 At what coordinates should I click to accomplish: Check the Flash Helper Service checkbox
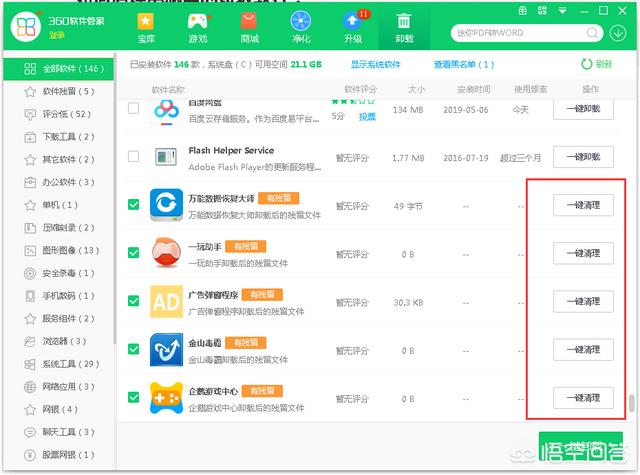click(x=134, y=156)
